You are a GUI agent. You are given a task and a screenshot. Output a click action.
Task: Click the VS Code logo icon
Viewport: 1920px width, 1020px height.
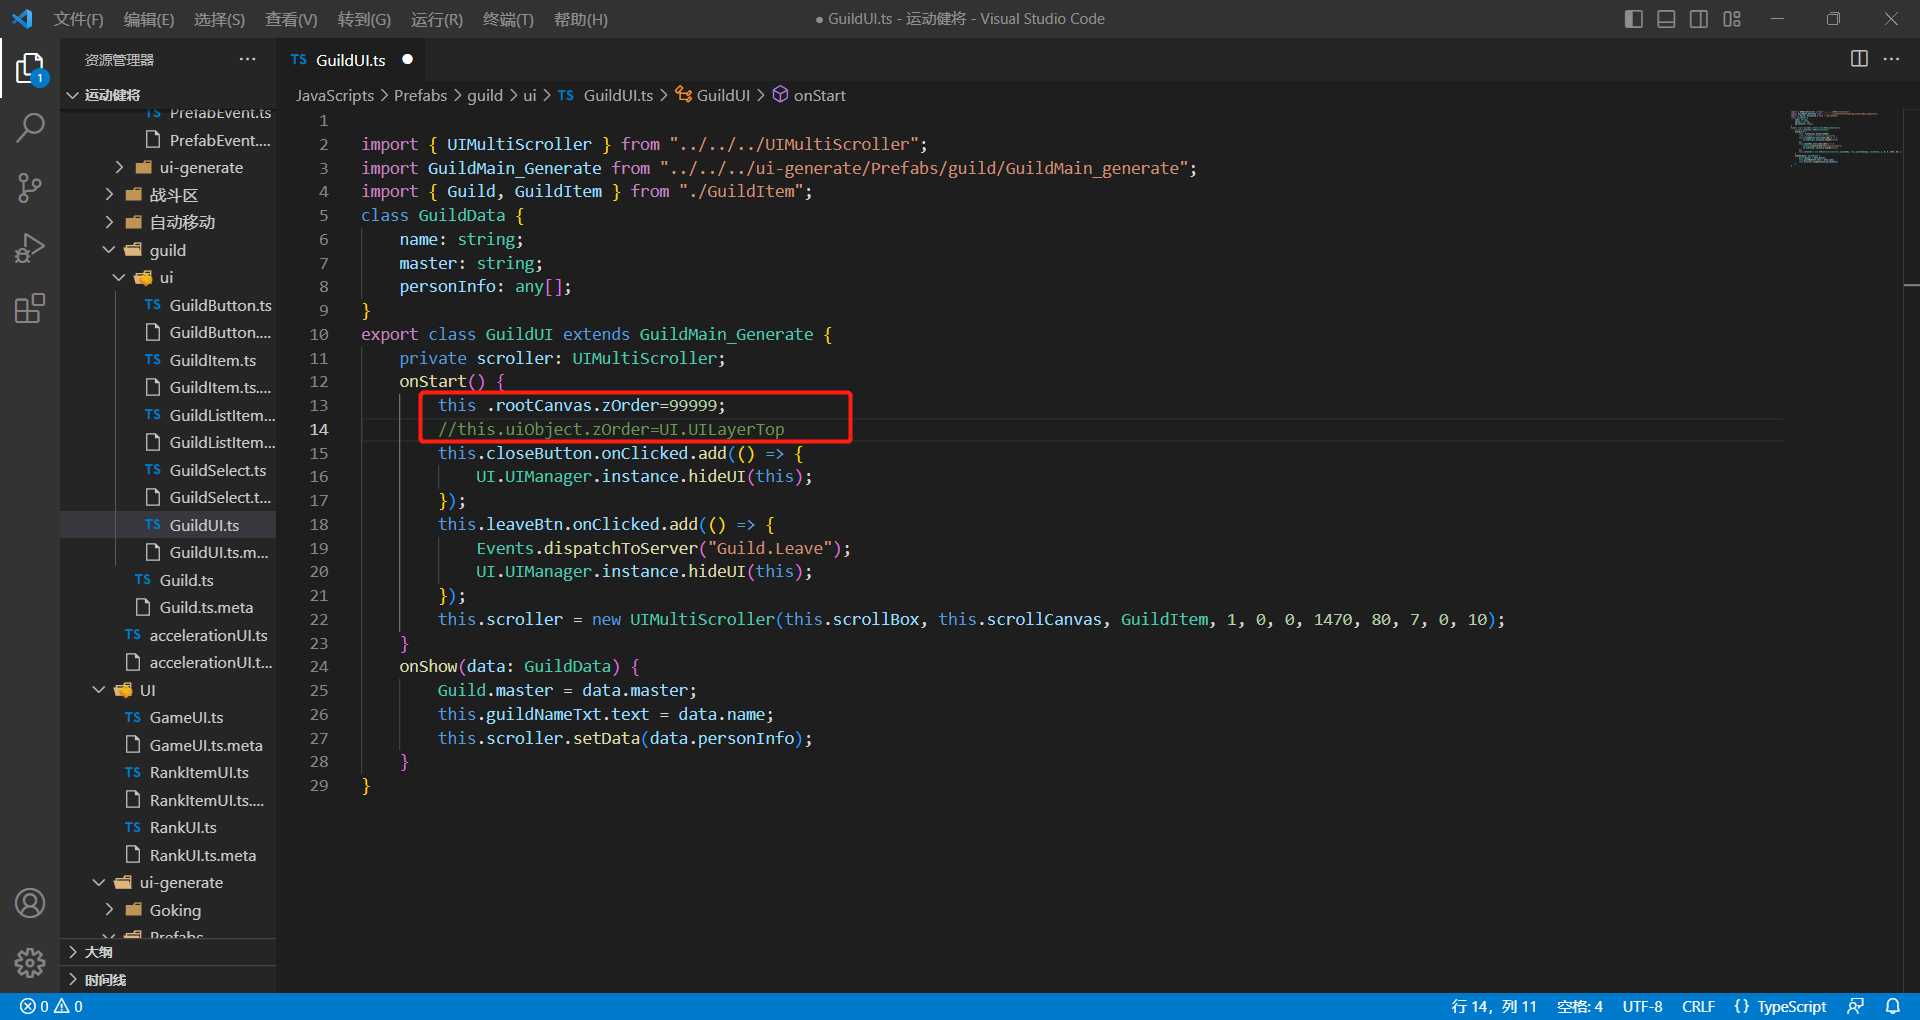pyautogui.click(x=21, y=19)
